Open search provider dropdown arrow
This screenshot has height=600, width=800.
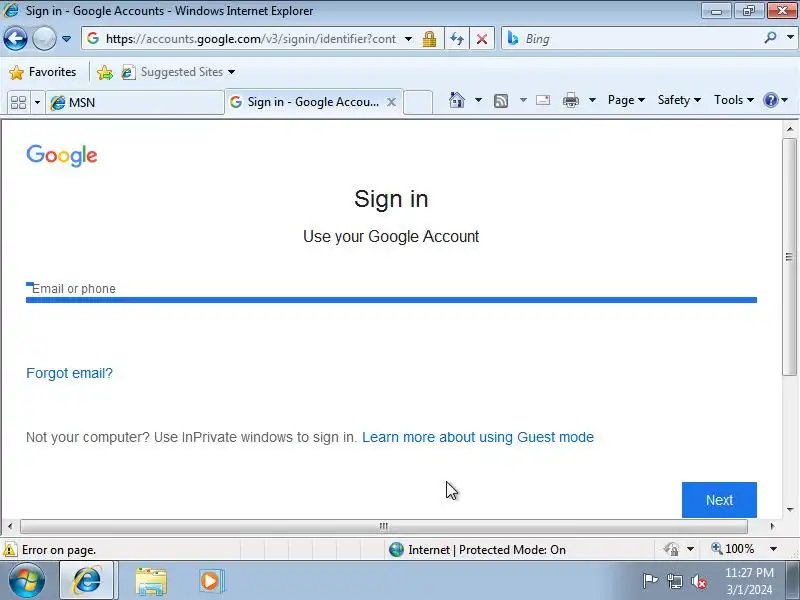tap(790, 38)
